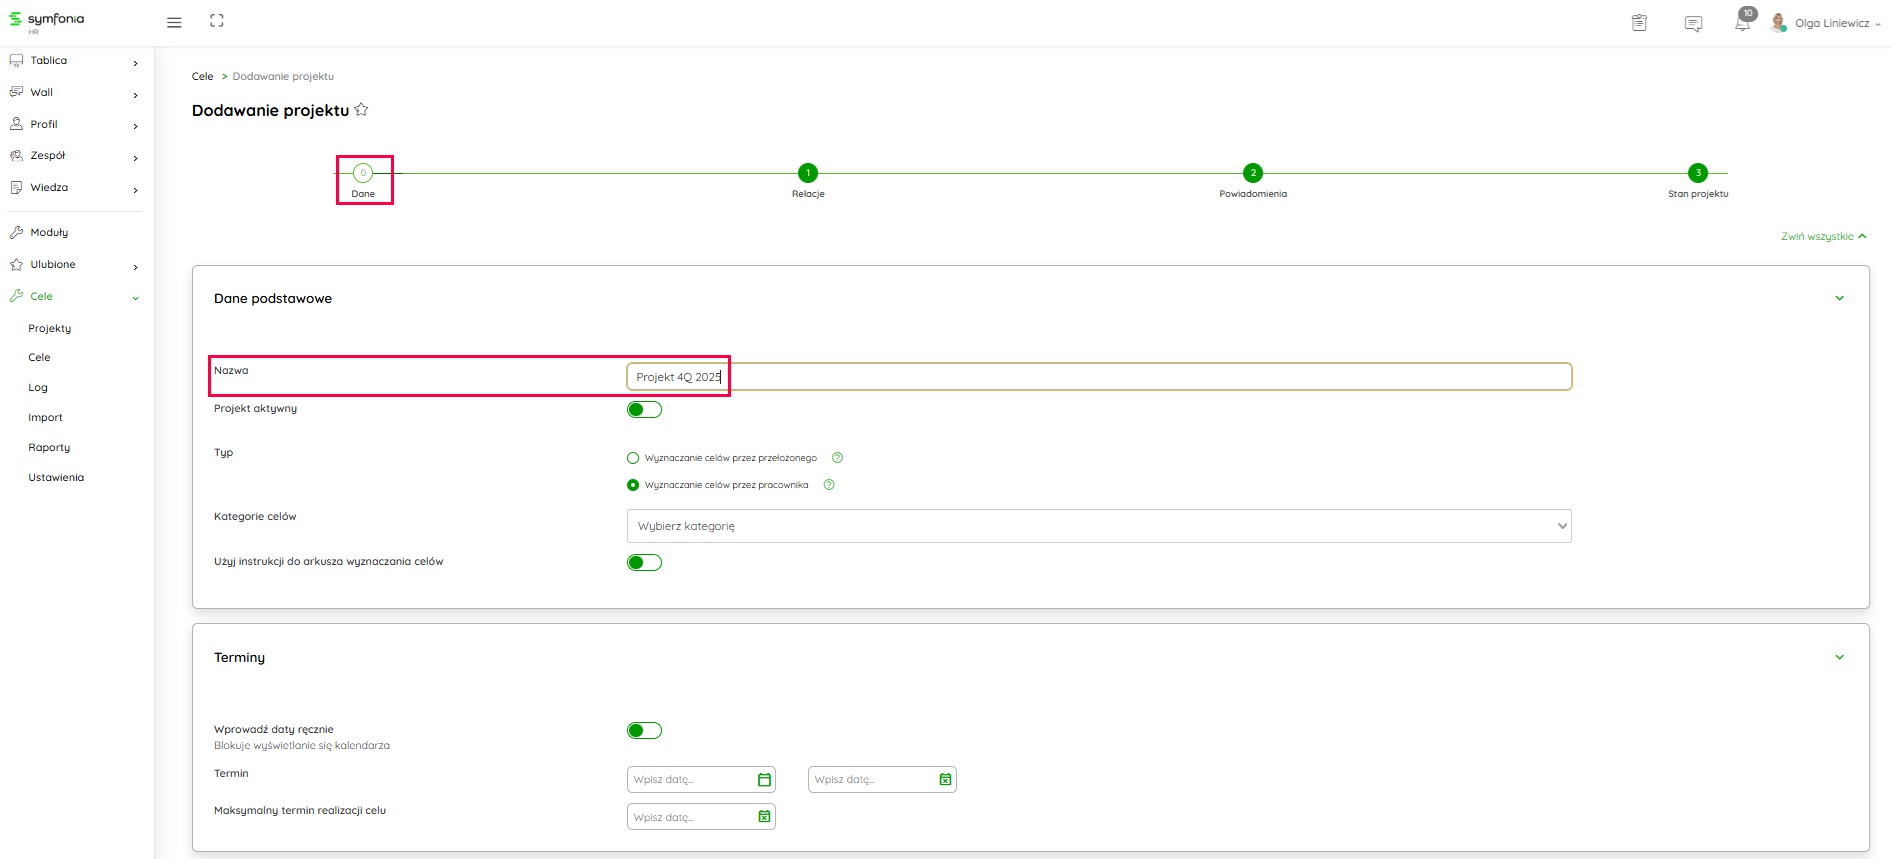Open 'Projekty' in the sidebar
This screenshot has width=1891, height=859.
[x=50, y=328]
